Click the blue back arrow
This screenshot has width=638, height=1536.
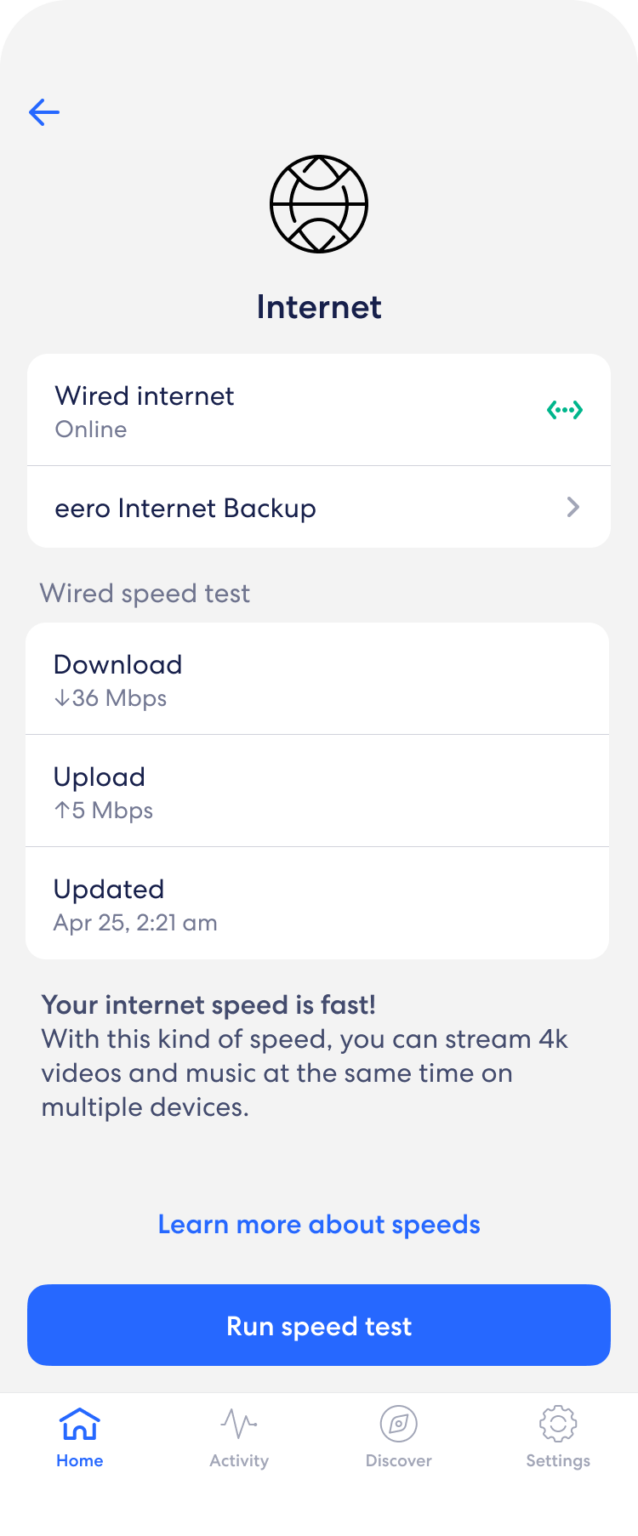[x=43, y=112]
